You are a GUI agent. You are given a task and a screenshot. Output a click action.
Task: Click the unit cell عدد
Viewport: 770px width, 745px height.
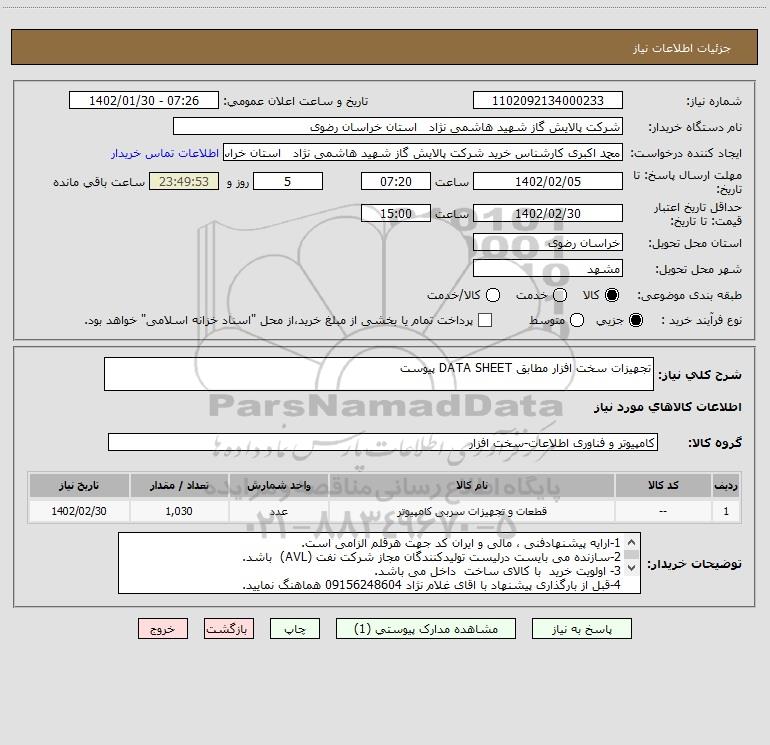pos(278,511)
